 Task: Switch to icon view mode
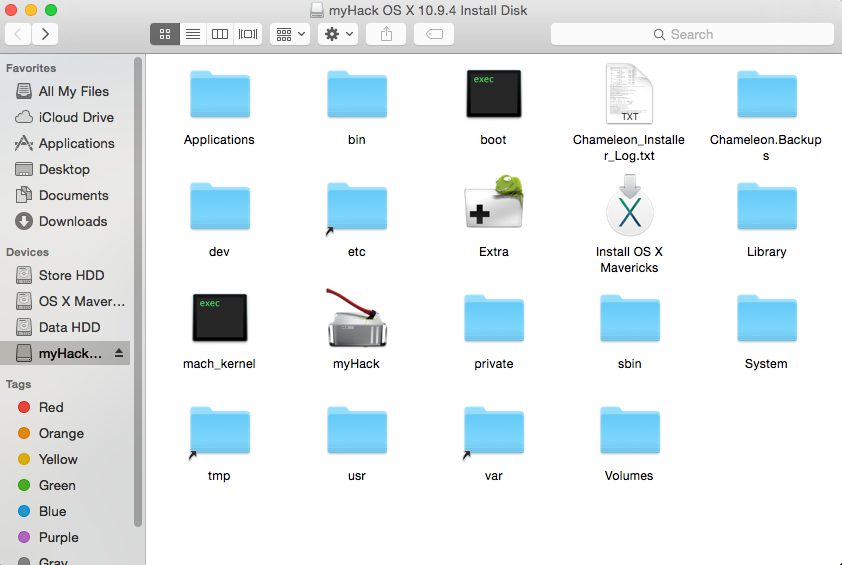click(165, 34)
